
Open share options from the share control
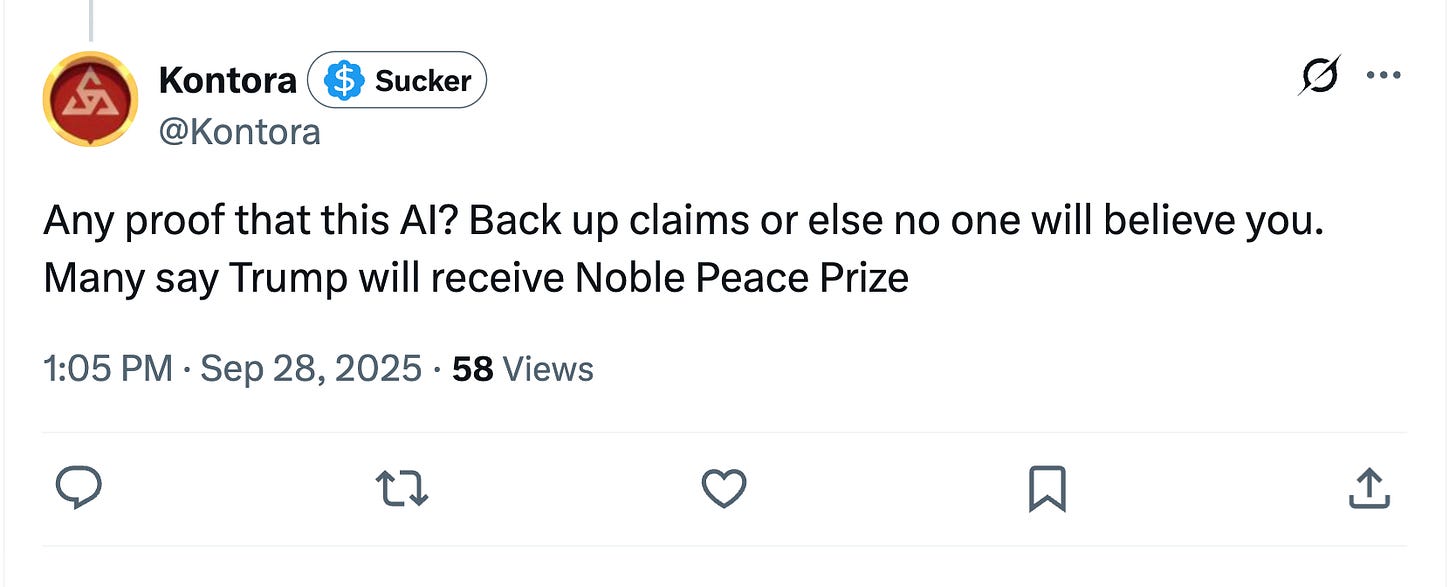coord(1370,488)
